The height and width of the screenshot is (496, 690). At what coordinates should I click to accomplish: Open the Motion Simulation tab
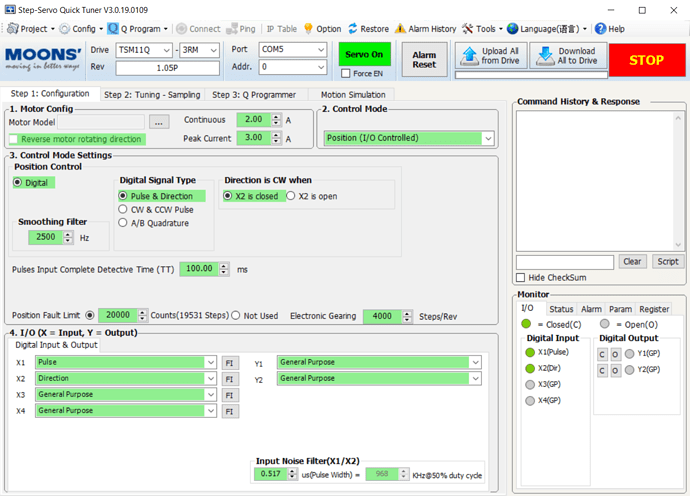click(353, 95)
